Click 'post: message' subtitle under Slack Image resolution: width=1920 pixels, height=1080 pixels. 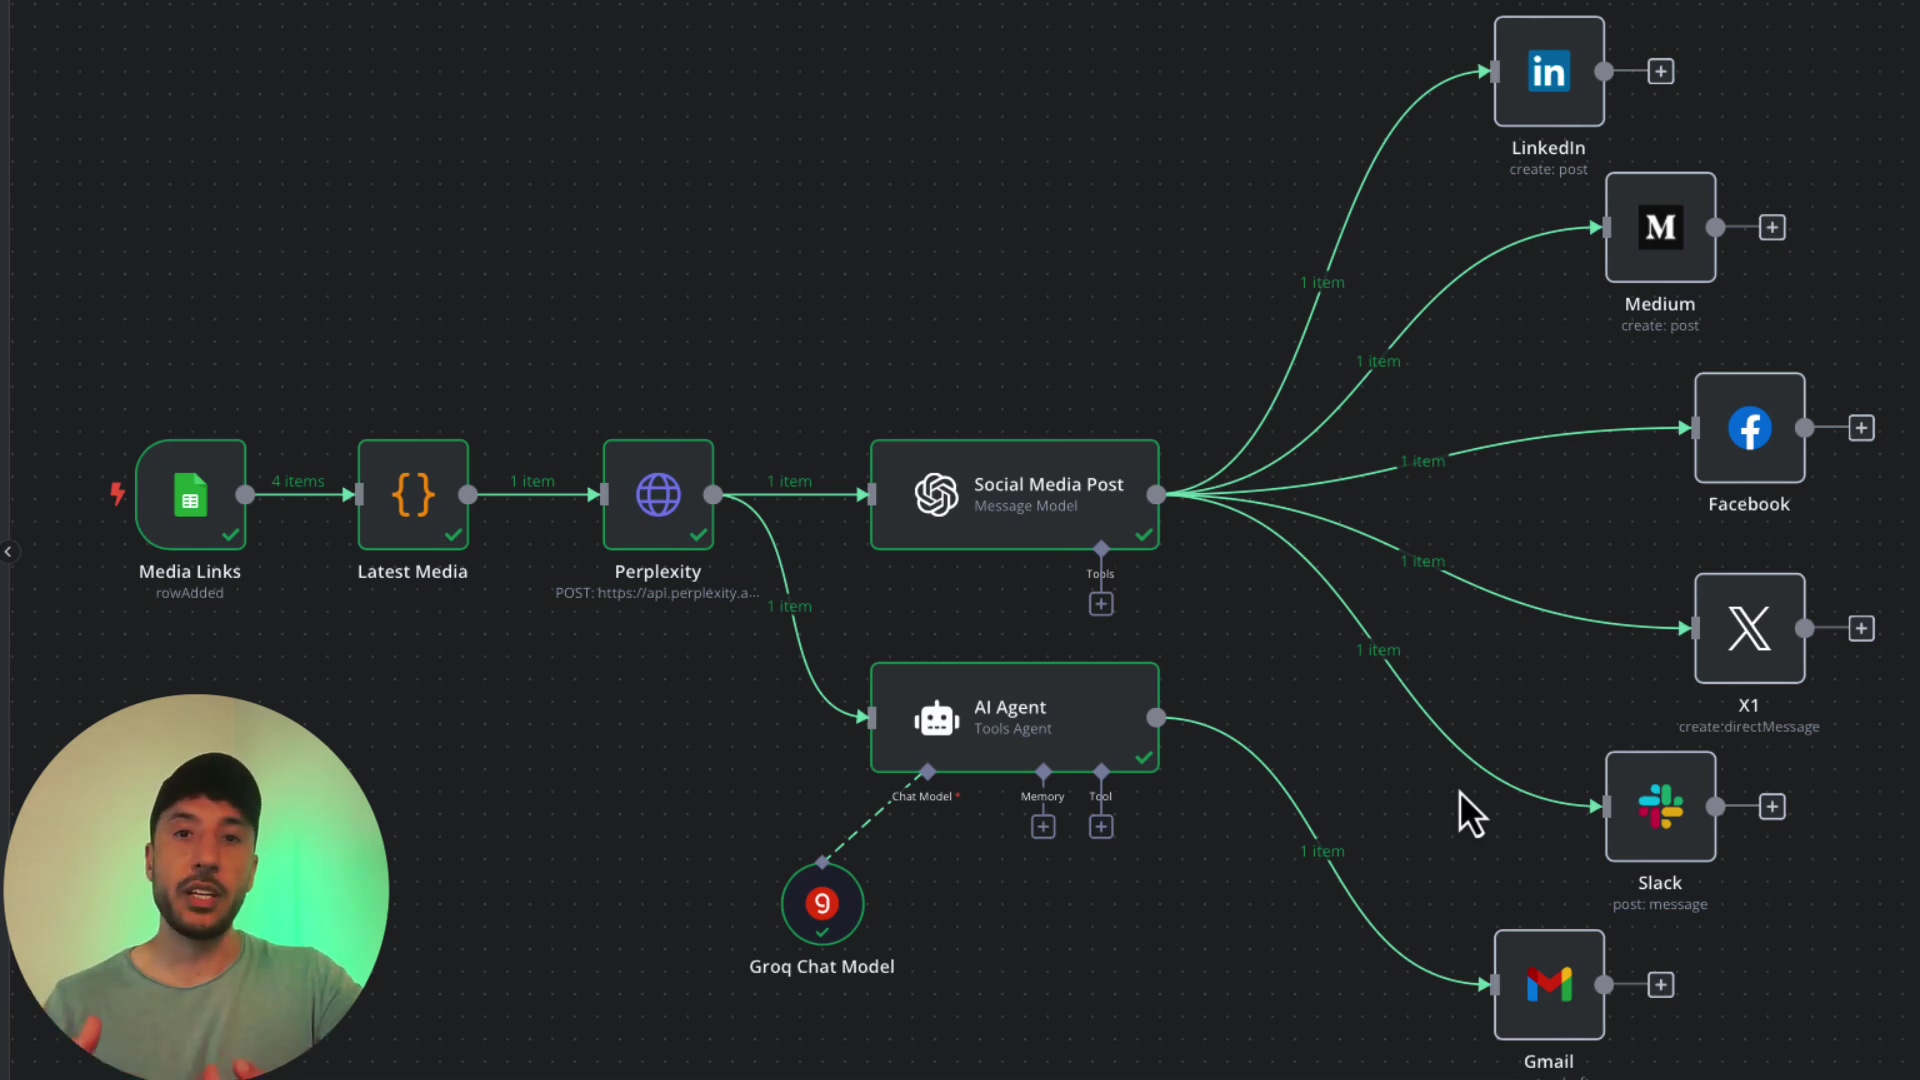tap(1660, 905)
